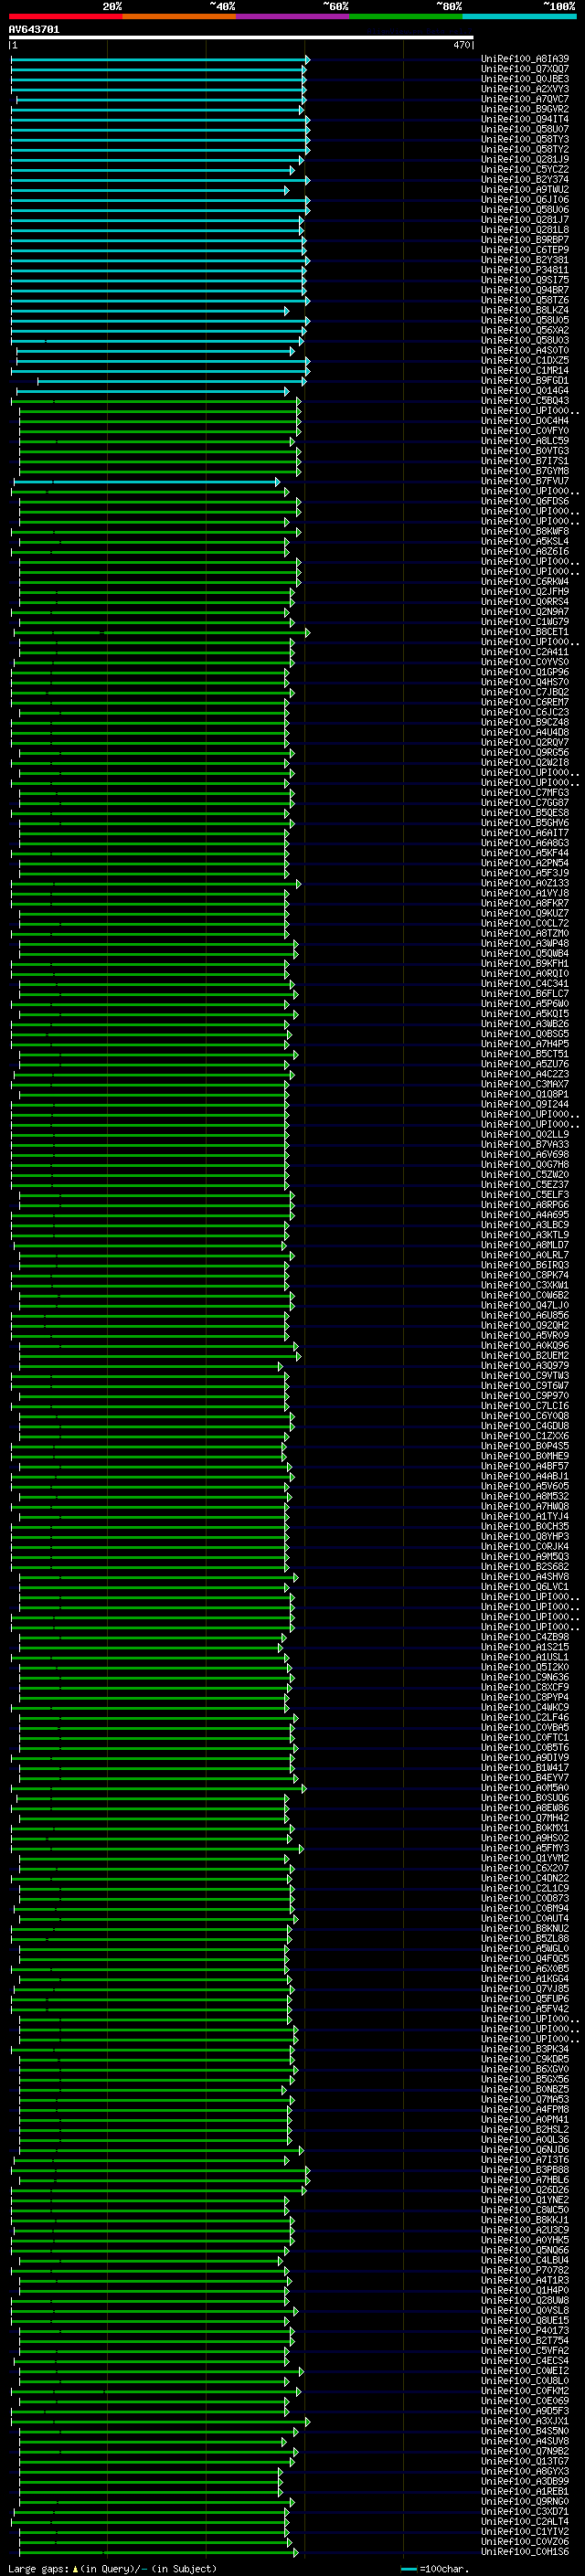Click the text UniRef100_C5YCZ2
The image size is (585, 2576).
coord(525,170)
